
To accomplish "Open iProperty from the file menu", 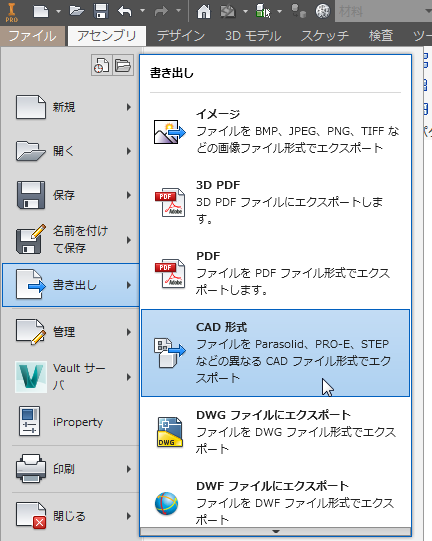I will pyautogui.click(x=71, y=422).
